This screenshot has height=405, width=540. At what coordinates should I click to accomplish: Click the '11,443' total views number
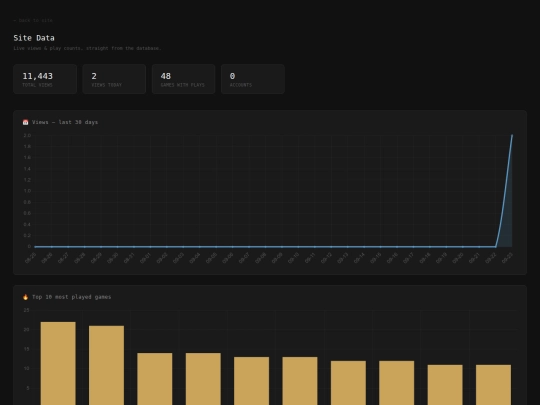(38, 76)
